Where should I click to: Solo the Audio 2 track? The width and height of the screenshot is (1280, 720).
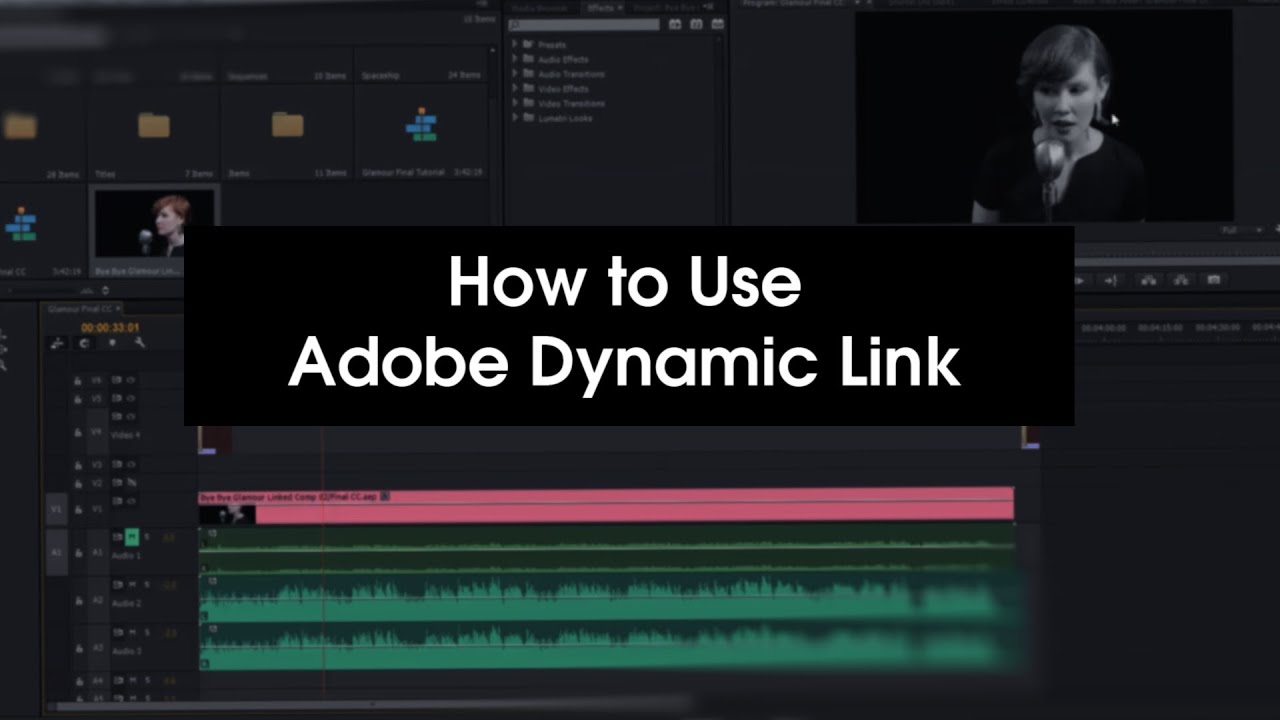point(147,585)
